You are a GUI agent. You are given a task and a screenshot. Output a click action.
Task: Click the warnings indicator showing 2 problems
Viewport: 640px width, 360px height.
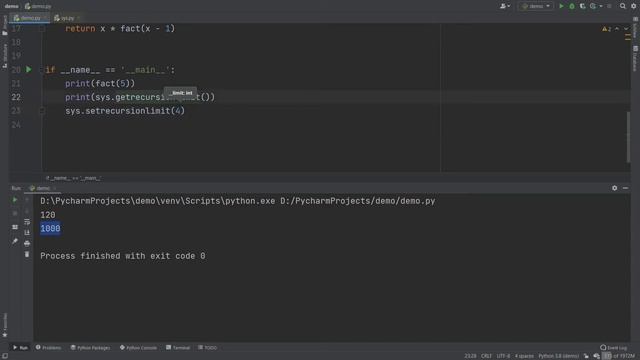(x=607, y=29)
